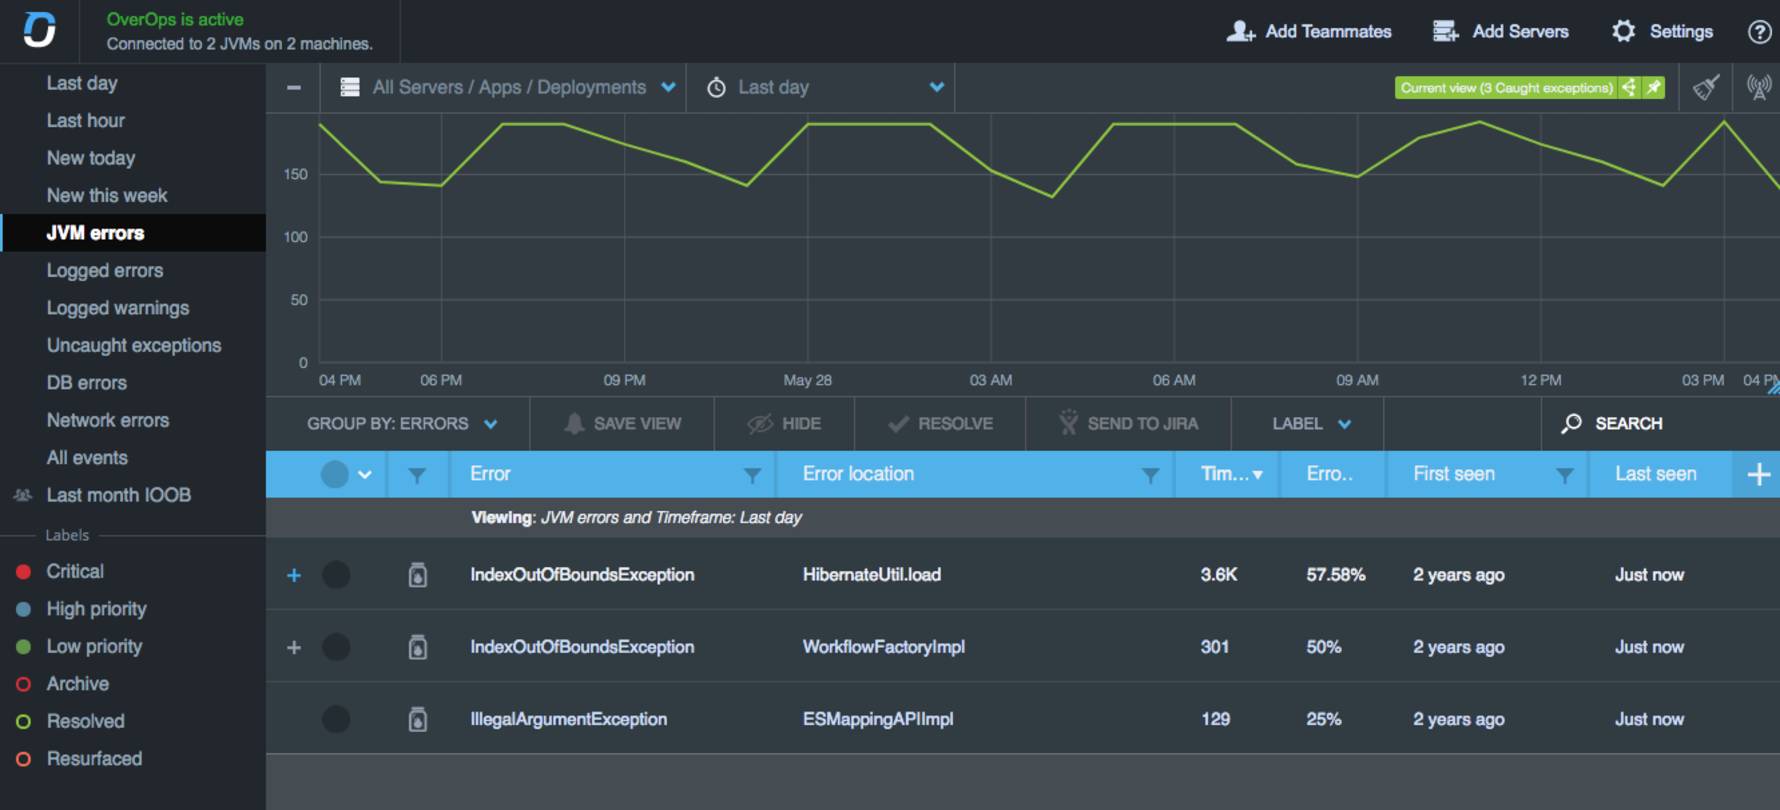The image size is (1780, 810).
Task: Select the ESMappingAPIImpl row circle
Action: click(x=336, y=719)
